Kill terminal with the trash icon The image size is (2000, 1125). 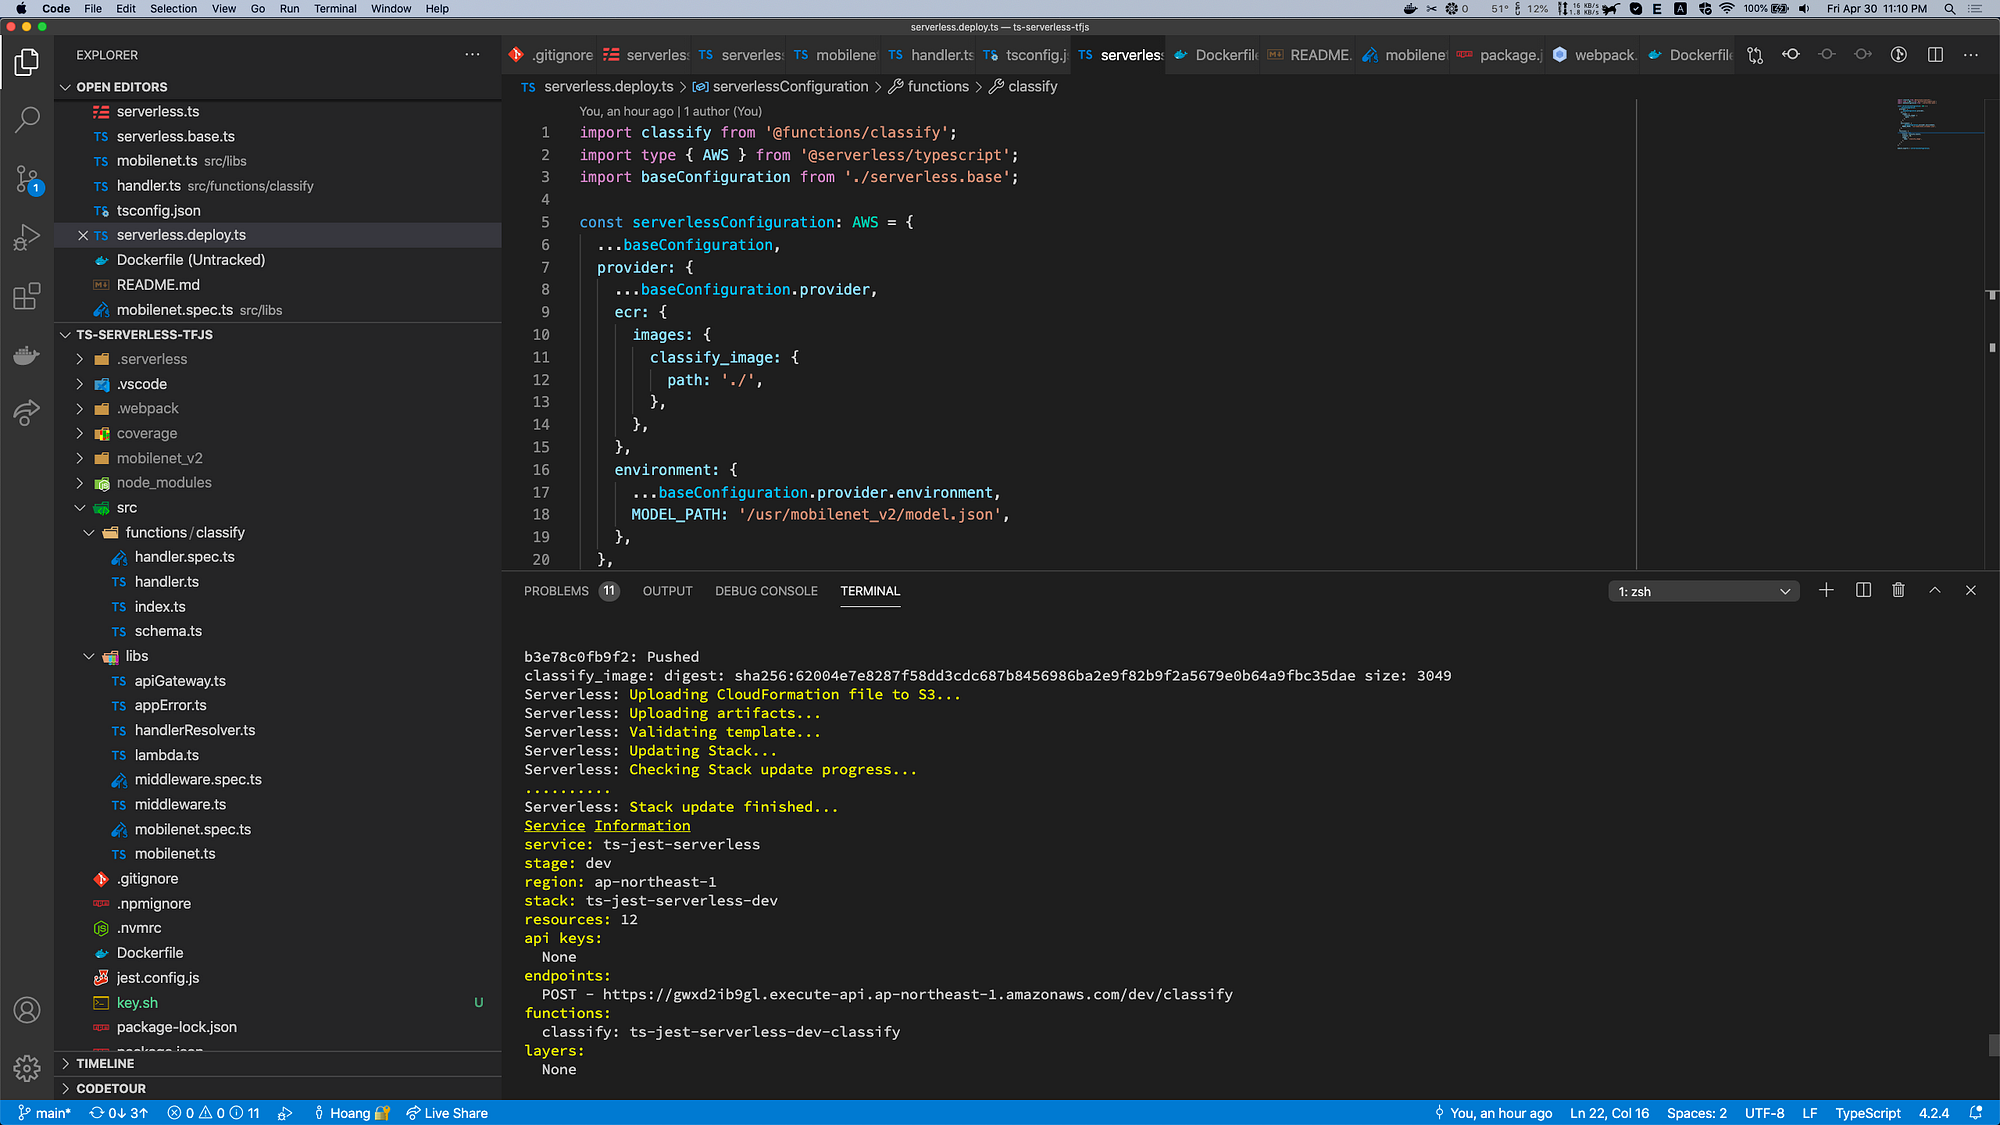[1898, 591]
